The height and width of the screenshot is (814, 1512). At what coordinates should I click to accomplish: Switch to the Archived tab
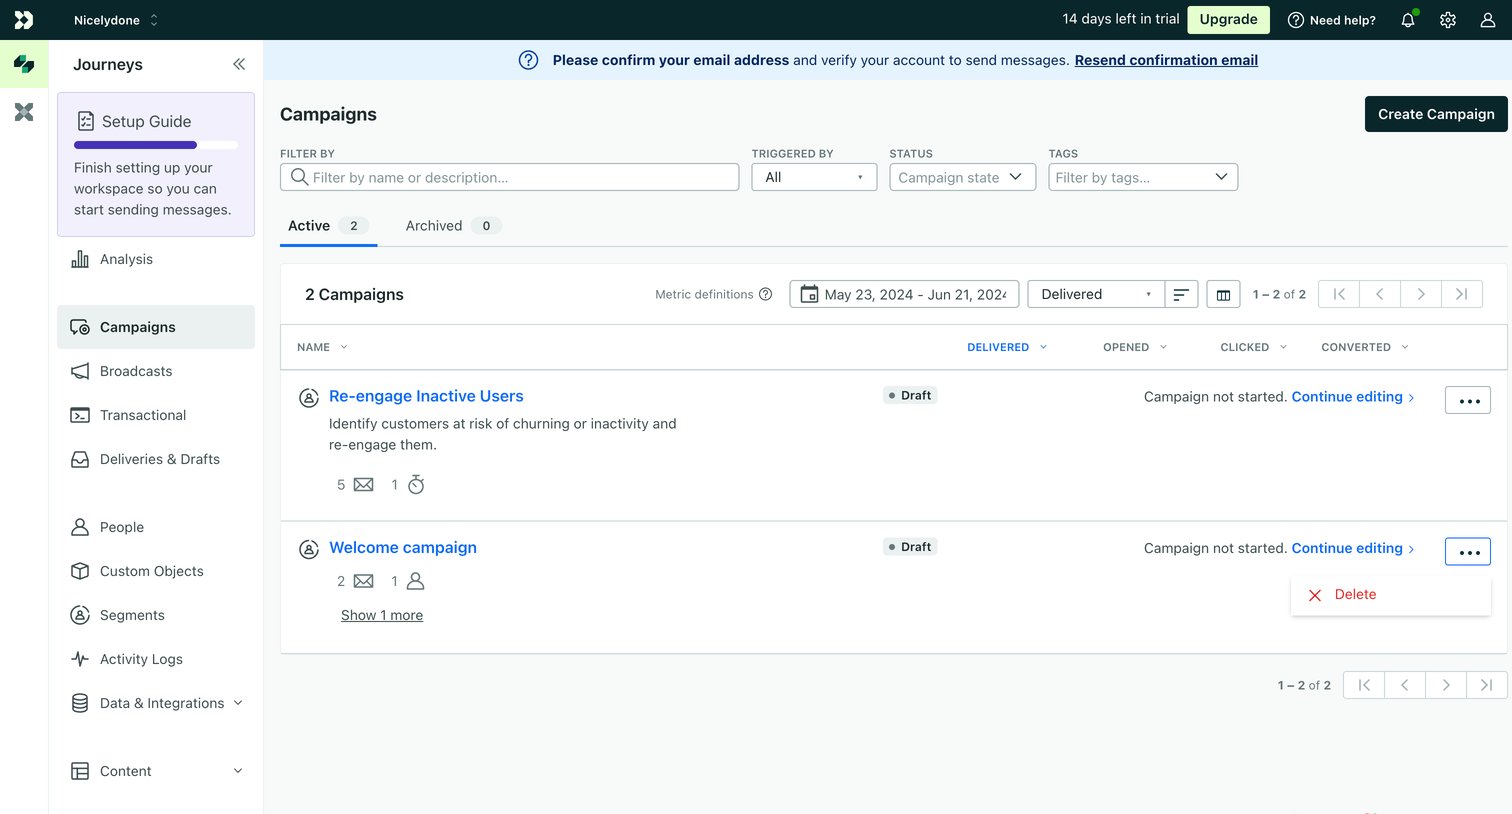coord(453,226)
